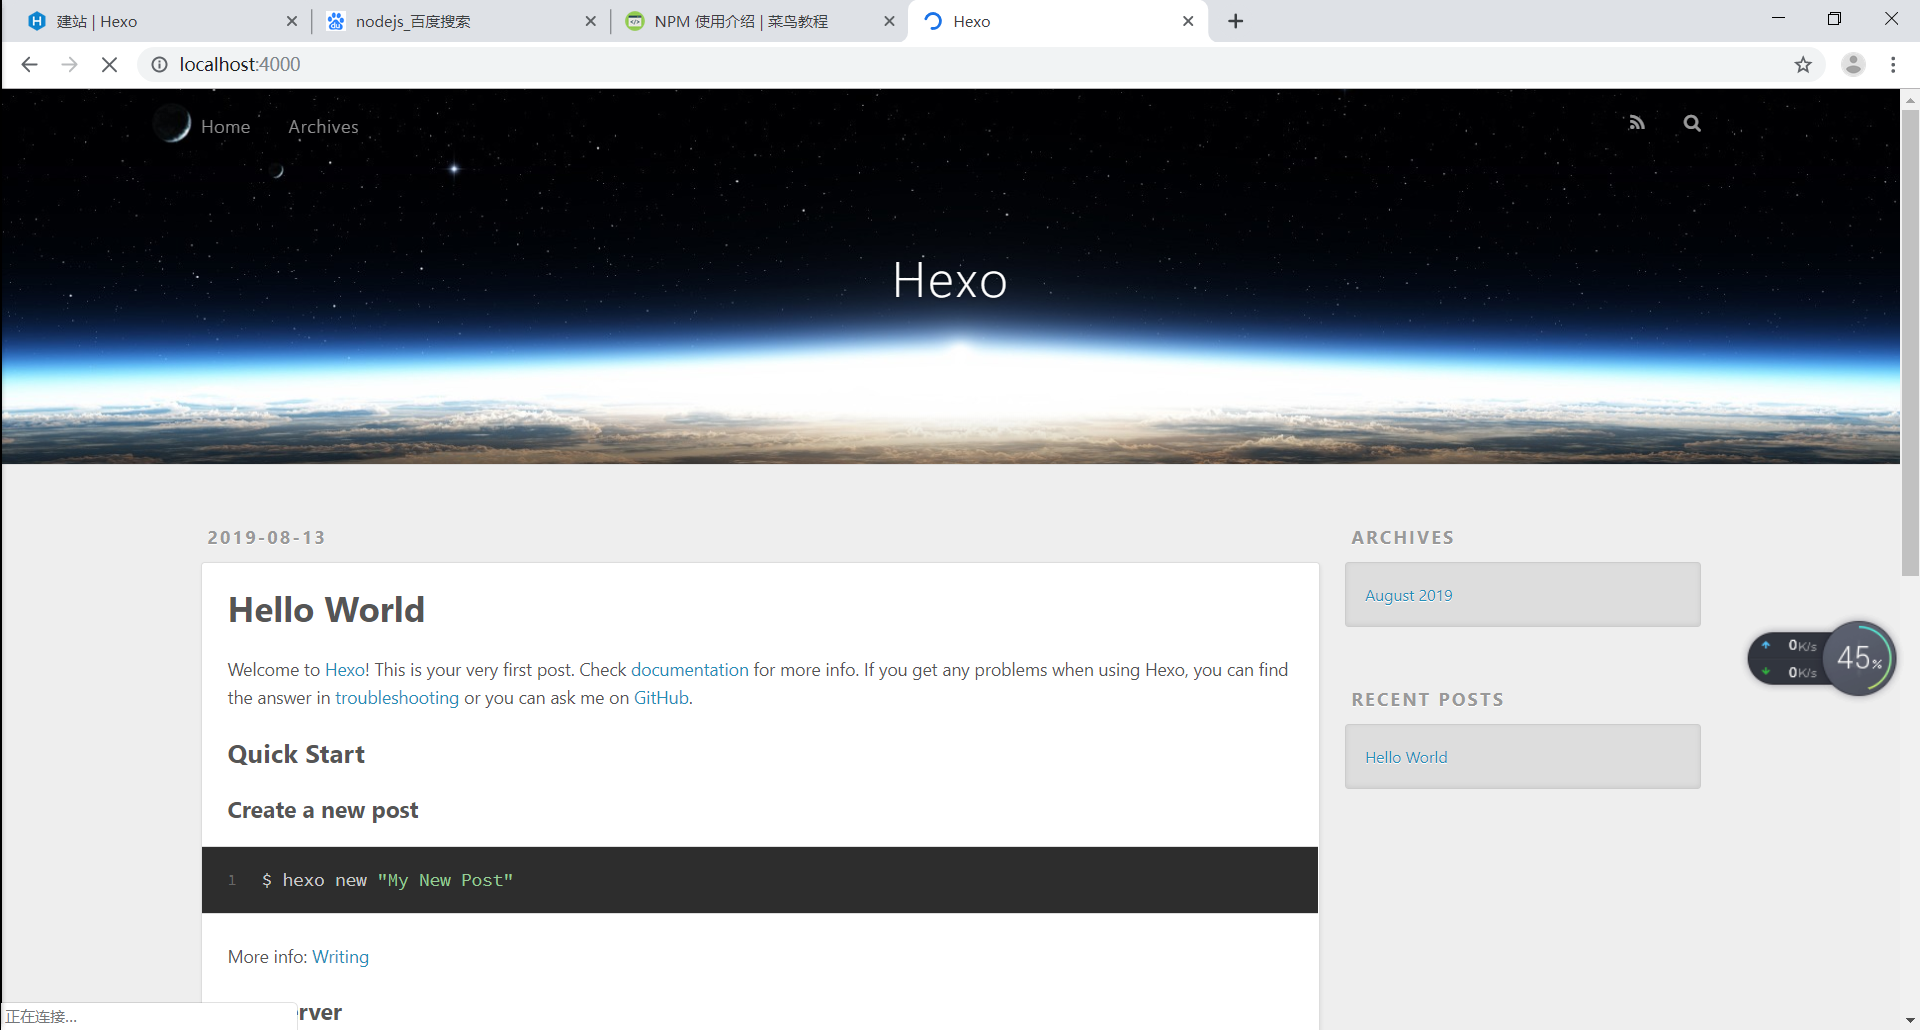1920x1030 pixels.
Task: Open the Writing more-info link
Action: click(x=340, y=957)
